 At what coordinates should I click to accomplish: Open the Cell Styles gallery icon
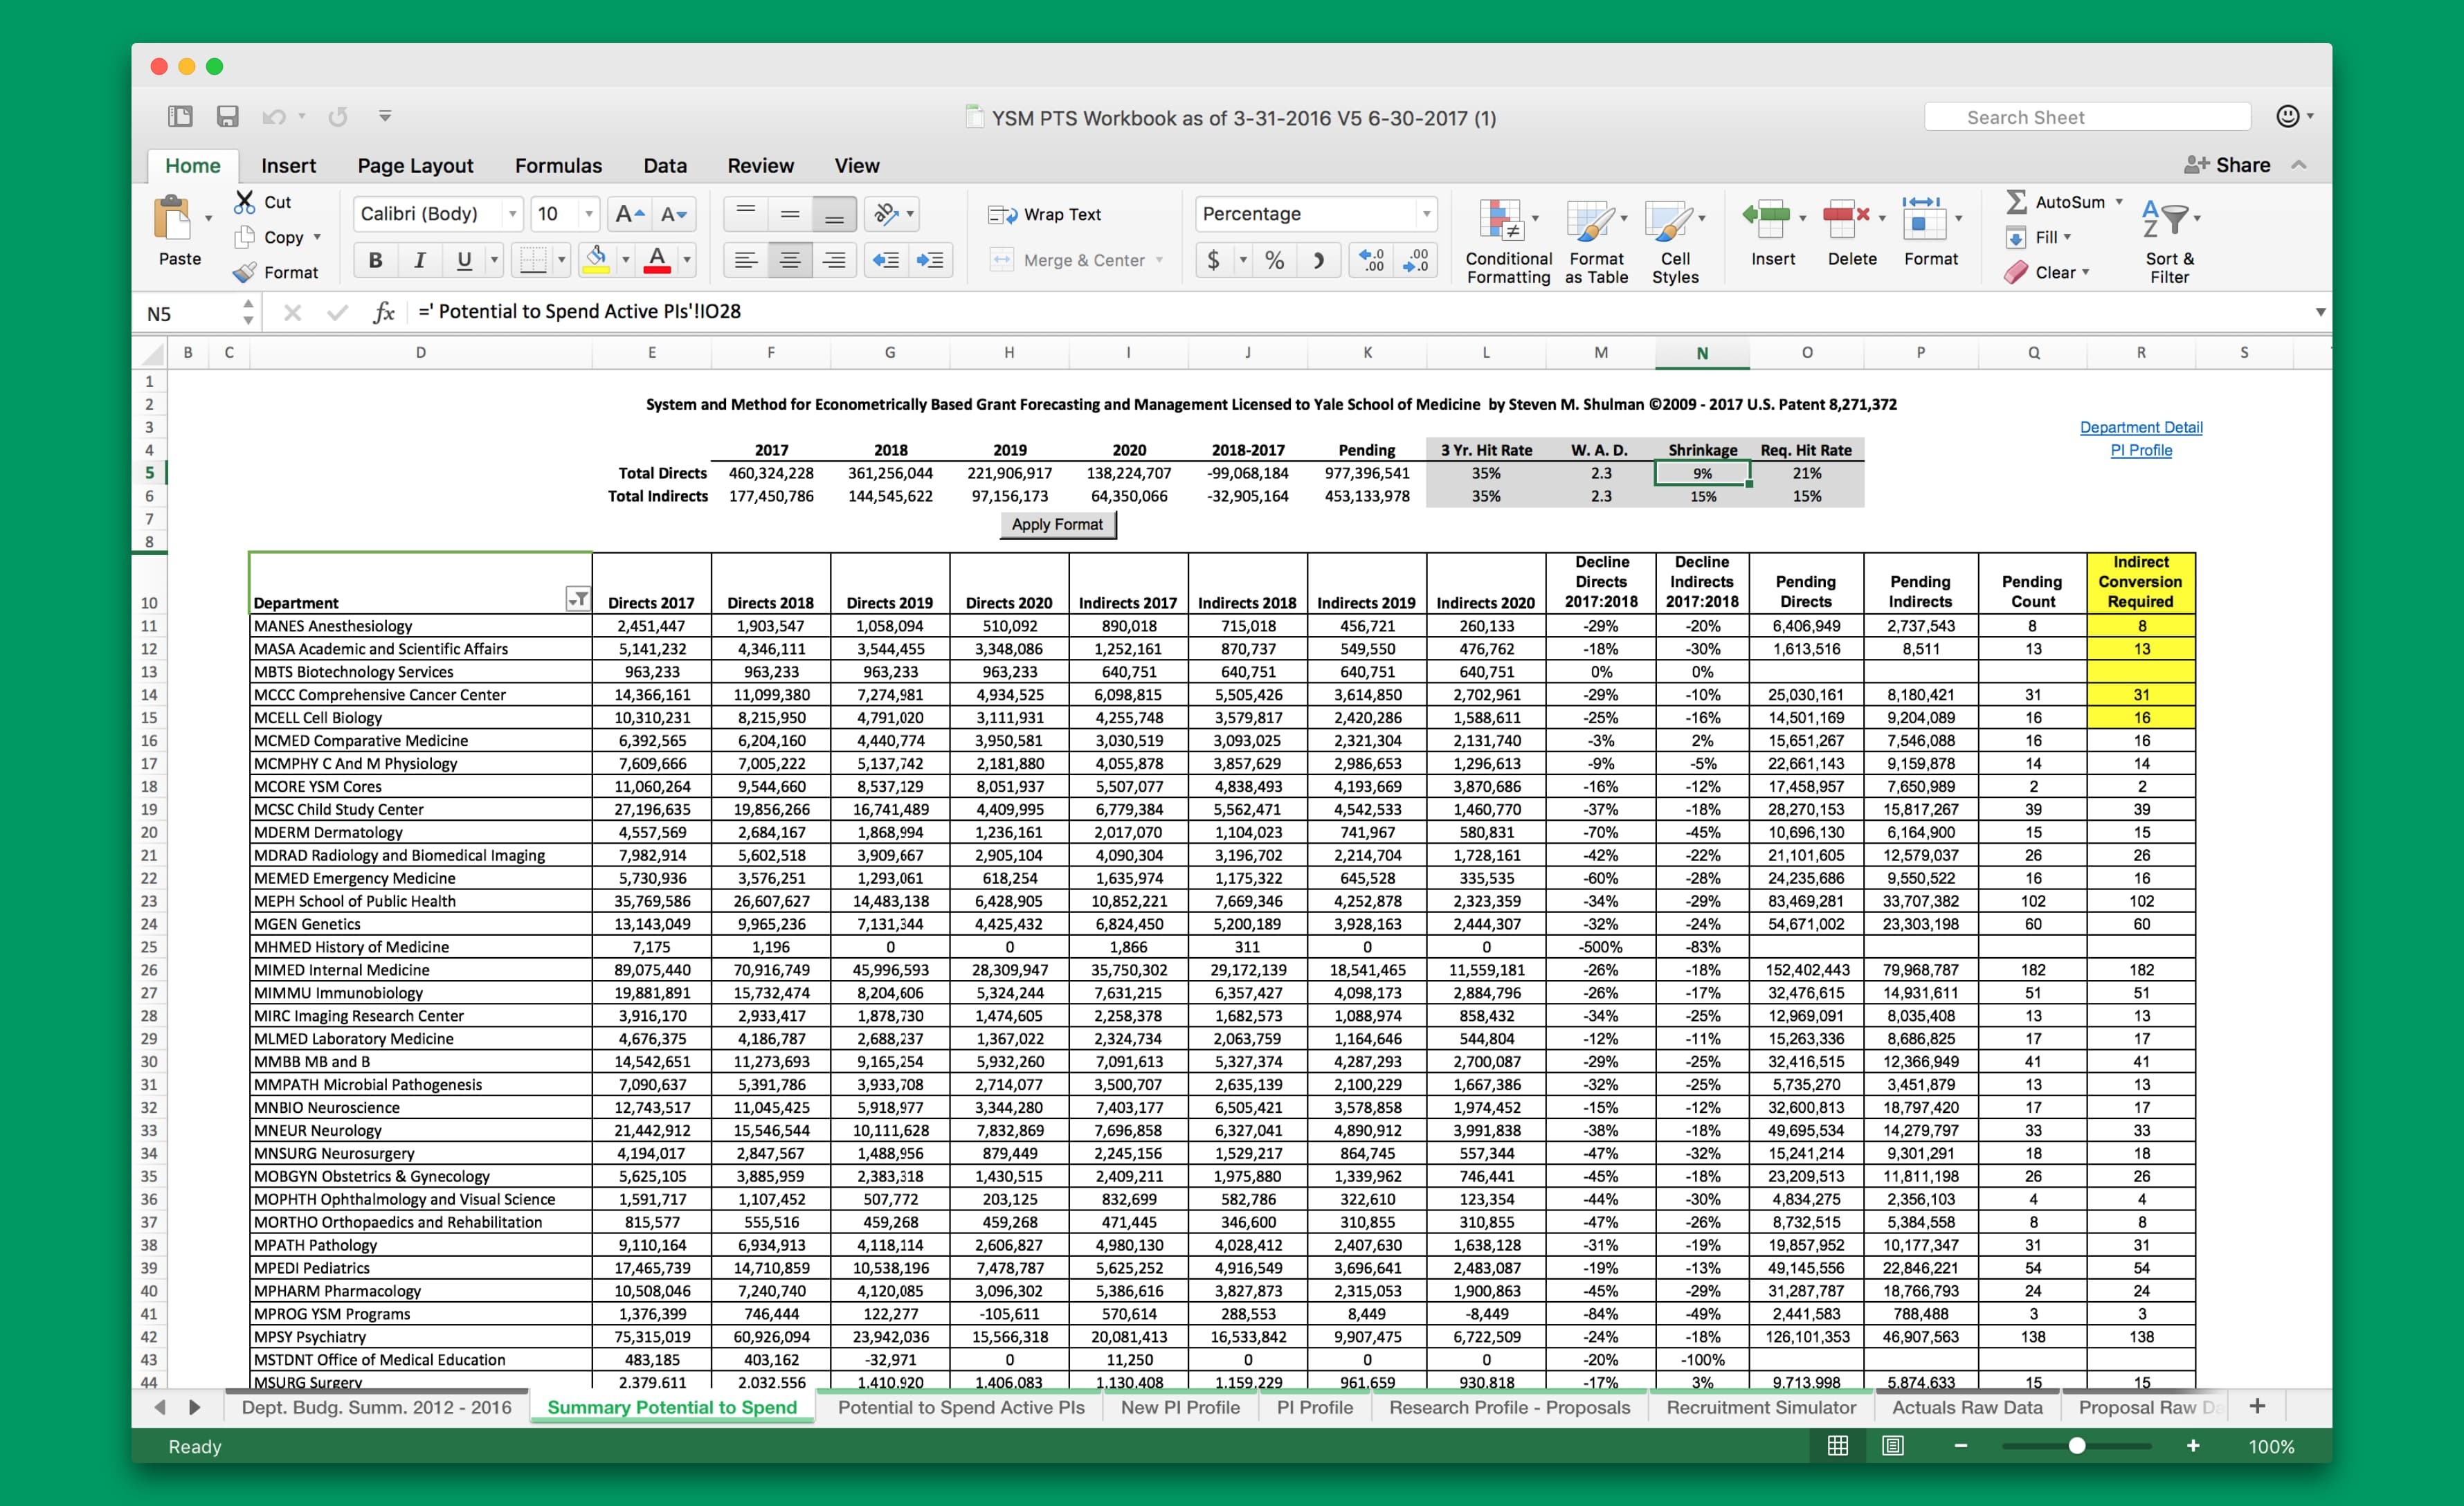point(1668,220)
